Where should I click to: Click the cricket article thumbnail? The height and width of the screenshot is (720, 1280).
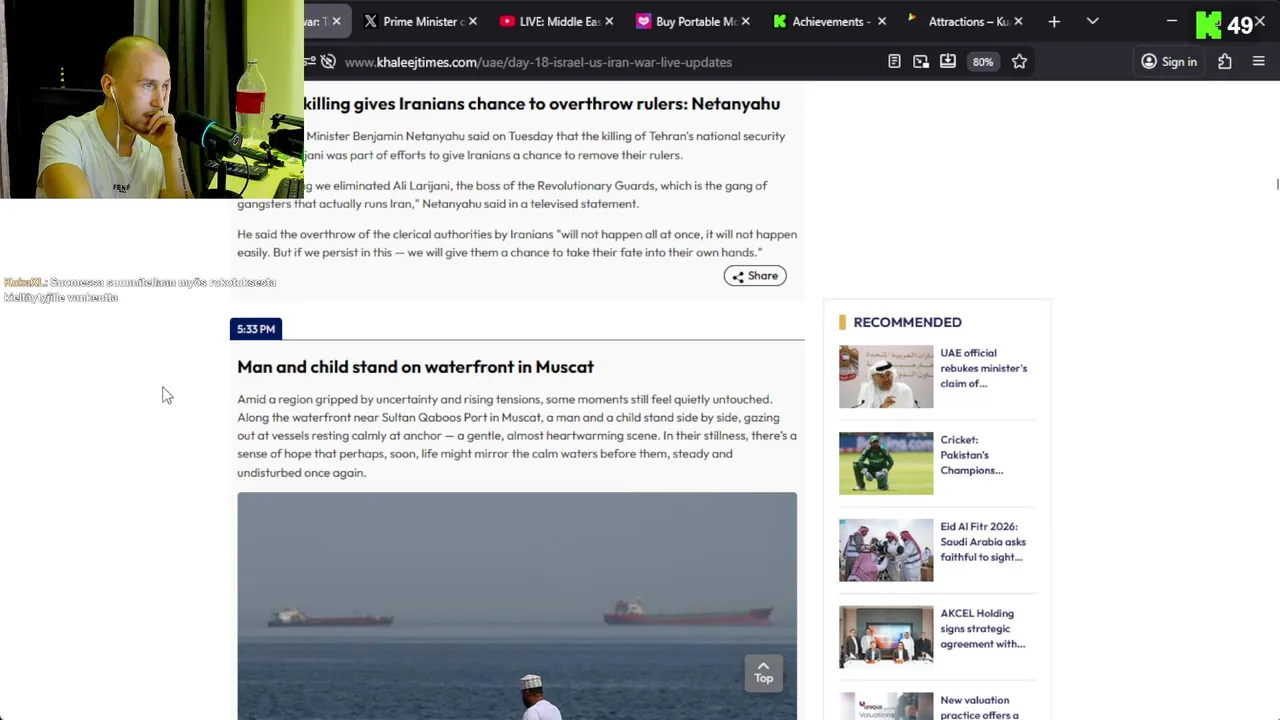coord(886,463)
